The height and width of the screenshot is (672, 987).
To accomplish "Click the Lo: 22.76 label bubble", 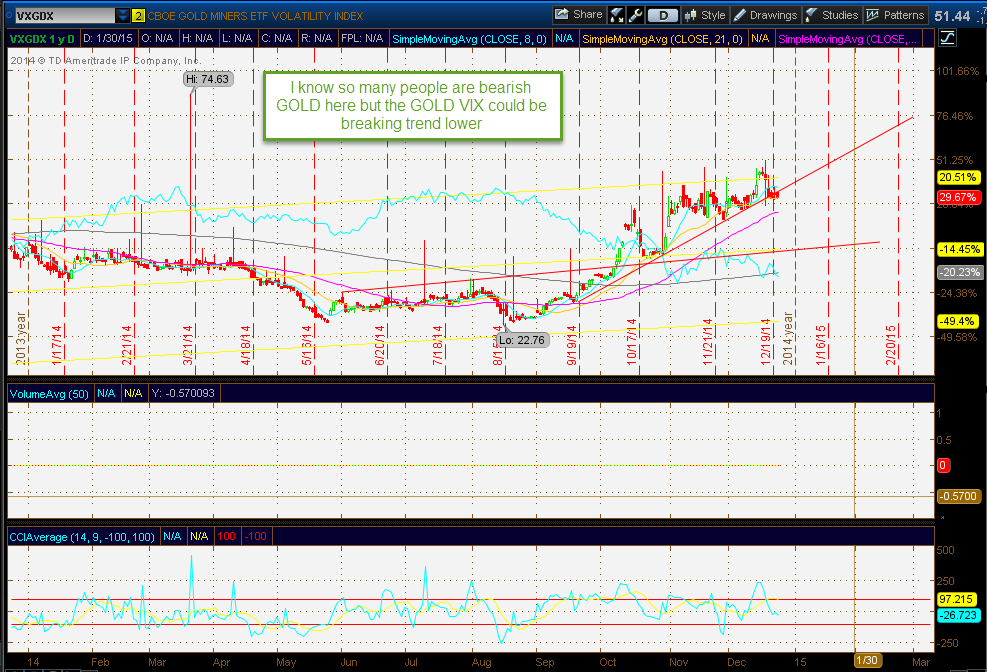I will pyautogui.click(x=521, y=340).
